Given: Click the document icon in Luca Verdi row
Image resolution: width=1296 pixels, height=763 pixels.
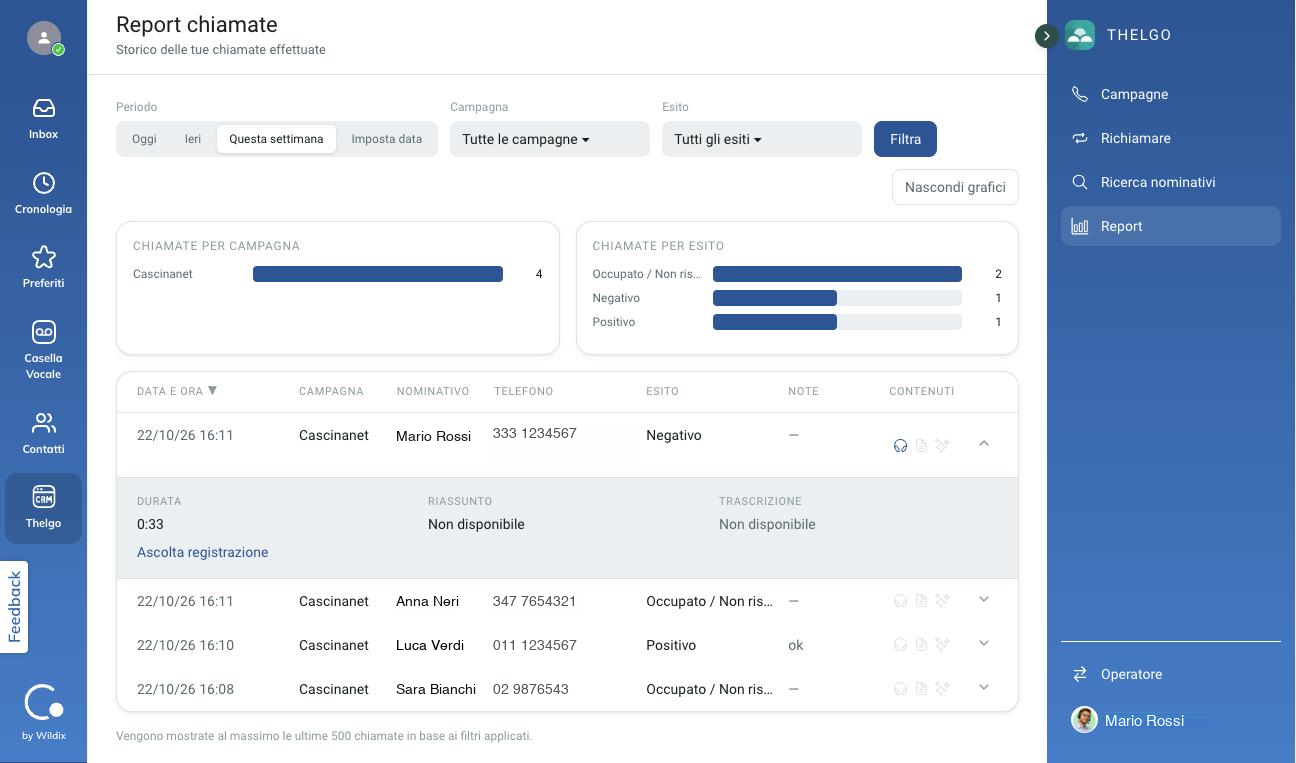Looking at the screenshot, I should pyautogui.click(x=921, y=645).
